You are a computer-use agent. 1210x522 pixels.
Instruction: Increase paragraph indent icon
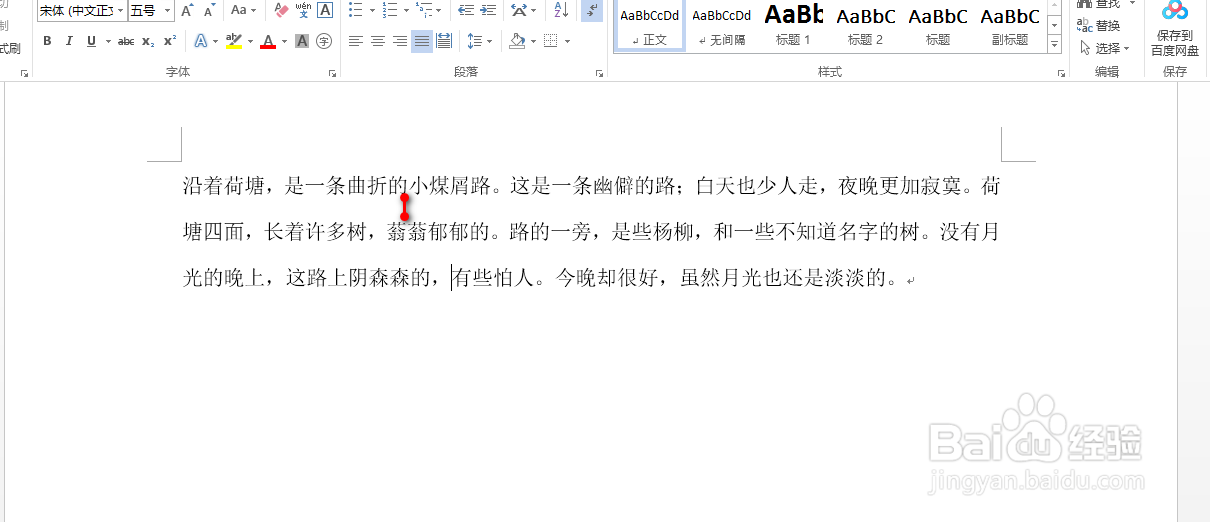pyautogui.click(x=489, y=11)
